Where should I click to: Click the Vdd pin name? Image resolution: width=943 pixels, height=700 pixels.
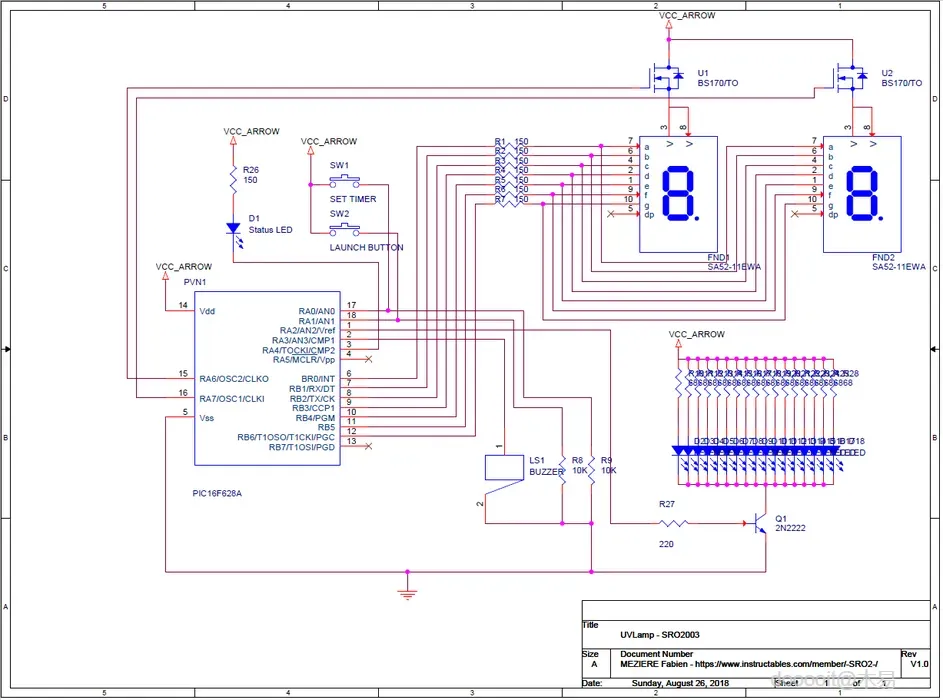207,311
